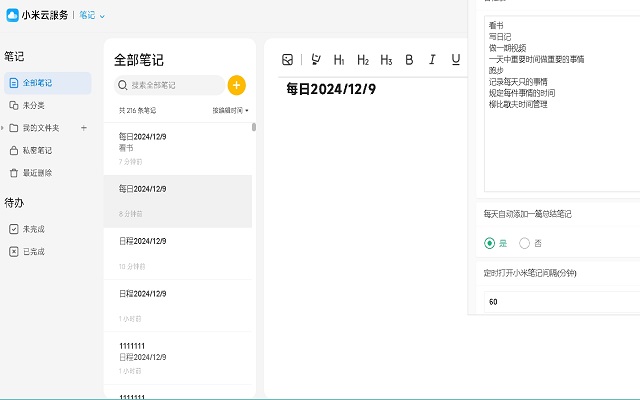Open the 按编辑时间 sort dropdown

230,110
